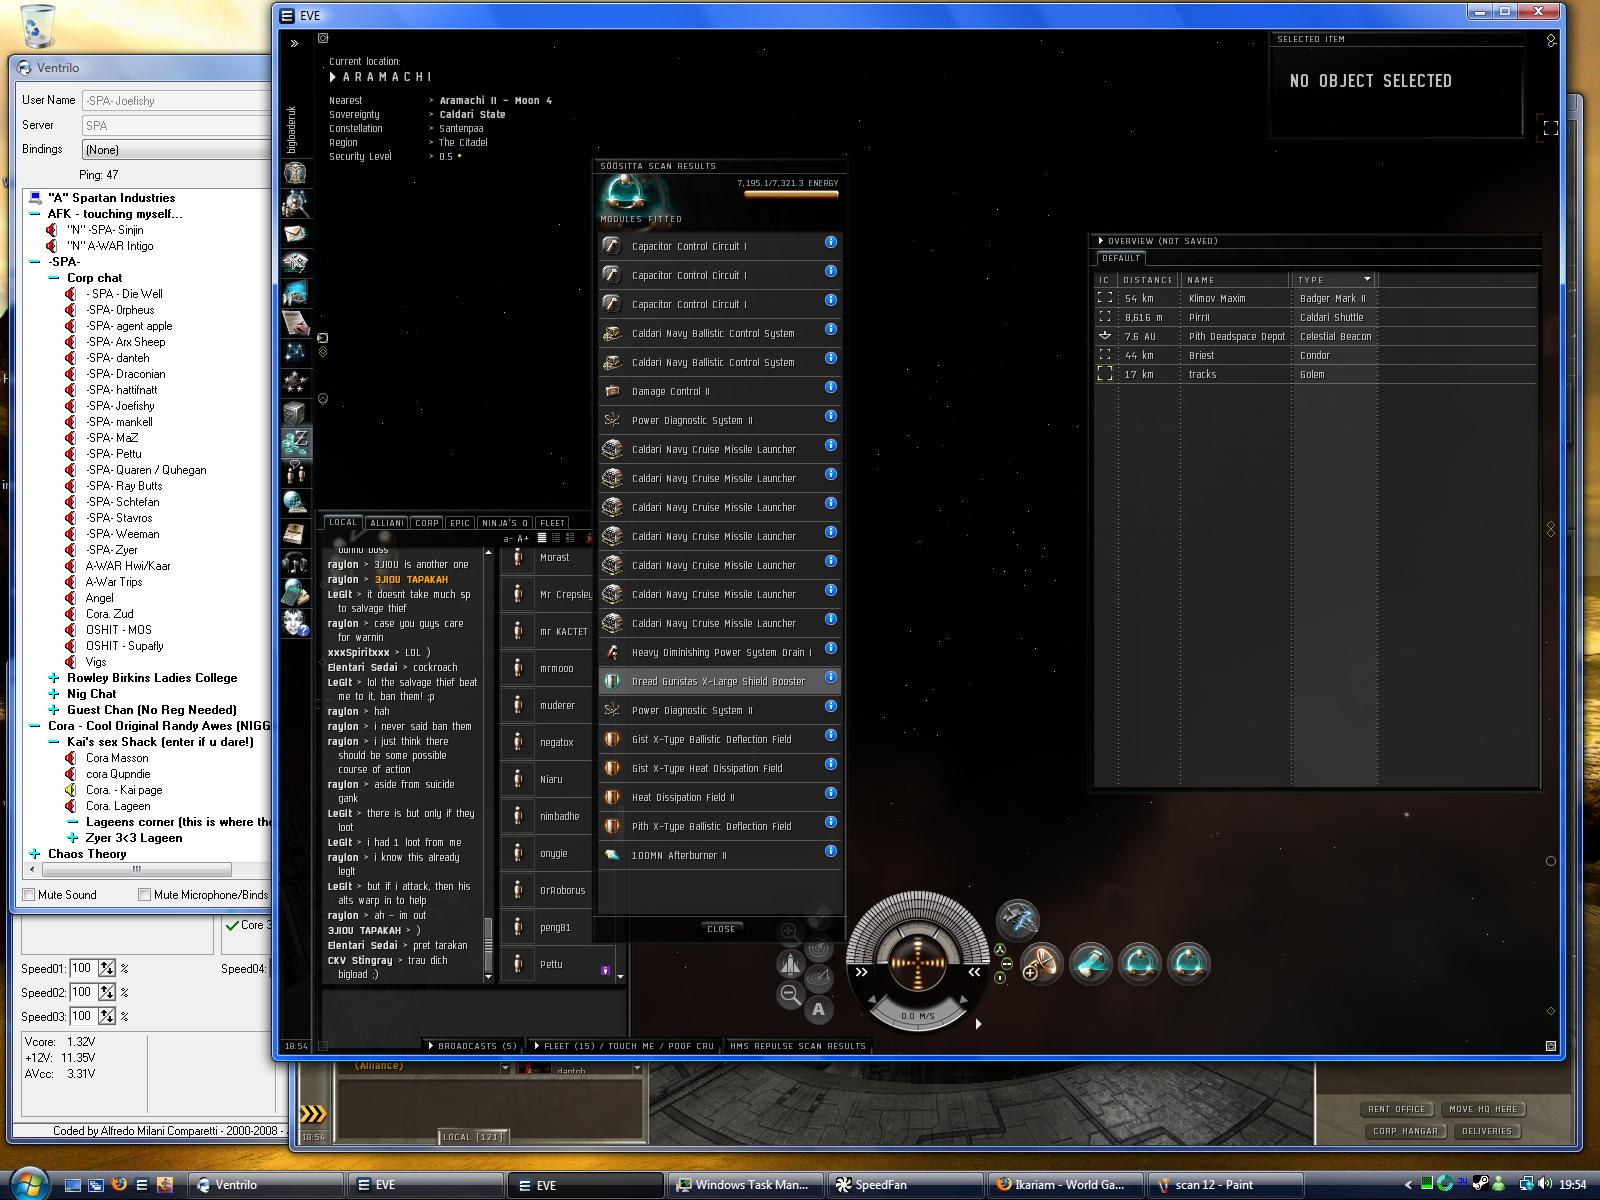Open Windows Task Manager from taskbar
The image size is (1600, 1200).
(x=747, y=1185)
